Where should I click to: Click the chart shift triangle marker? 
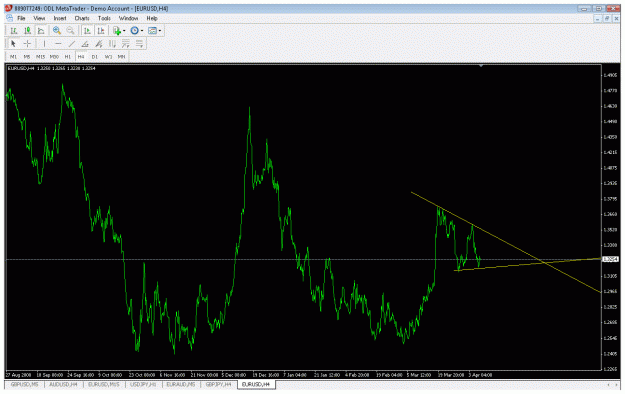coord(481,65)
